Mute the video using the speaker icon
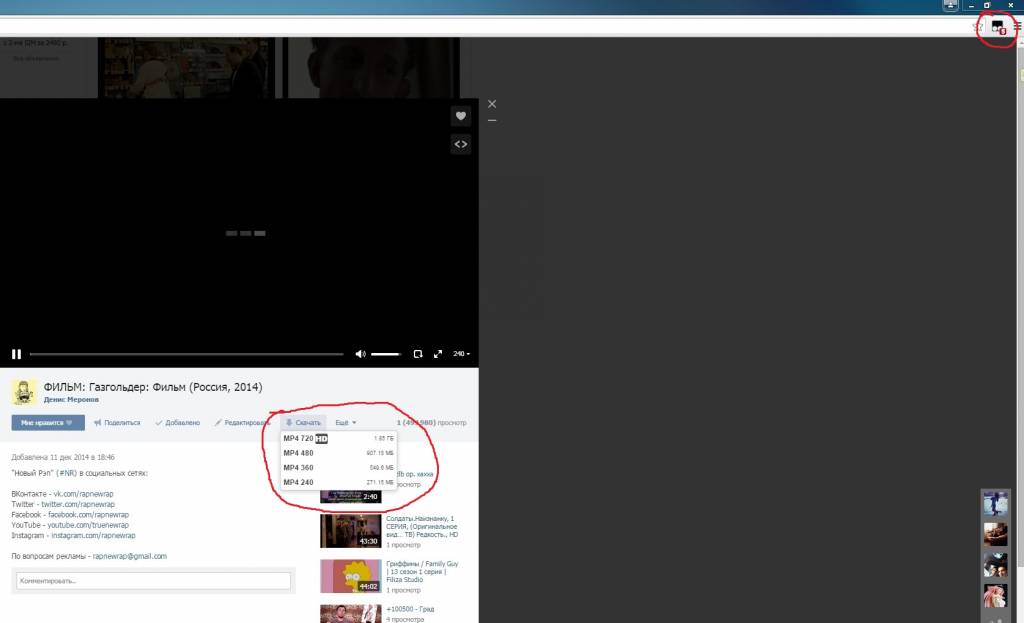Viewport: 1024px width, 623px height. [360, 354]
